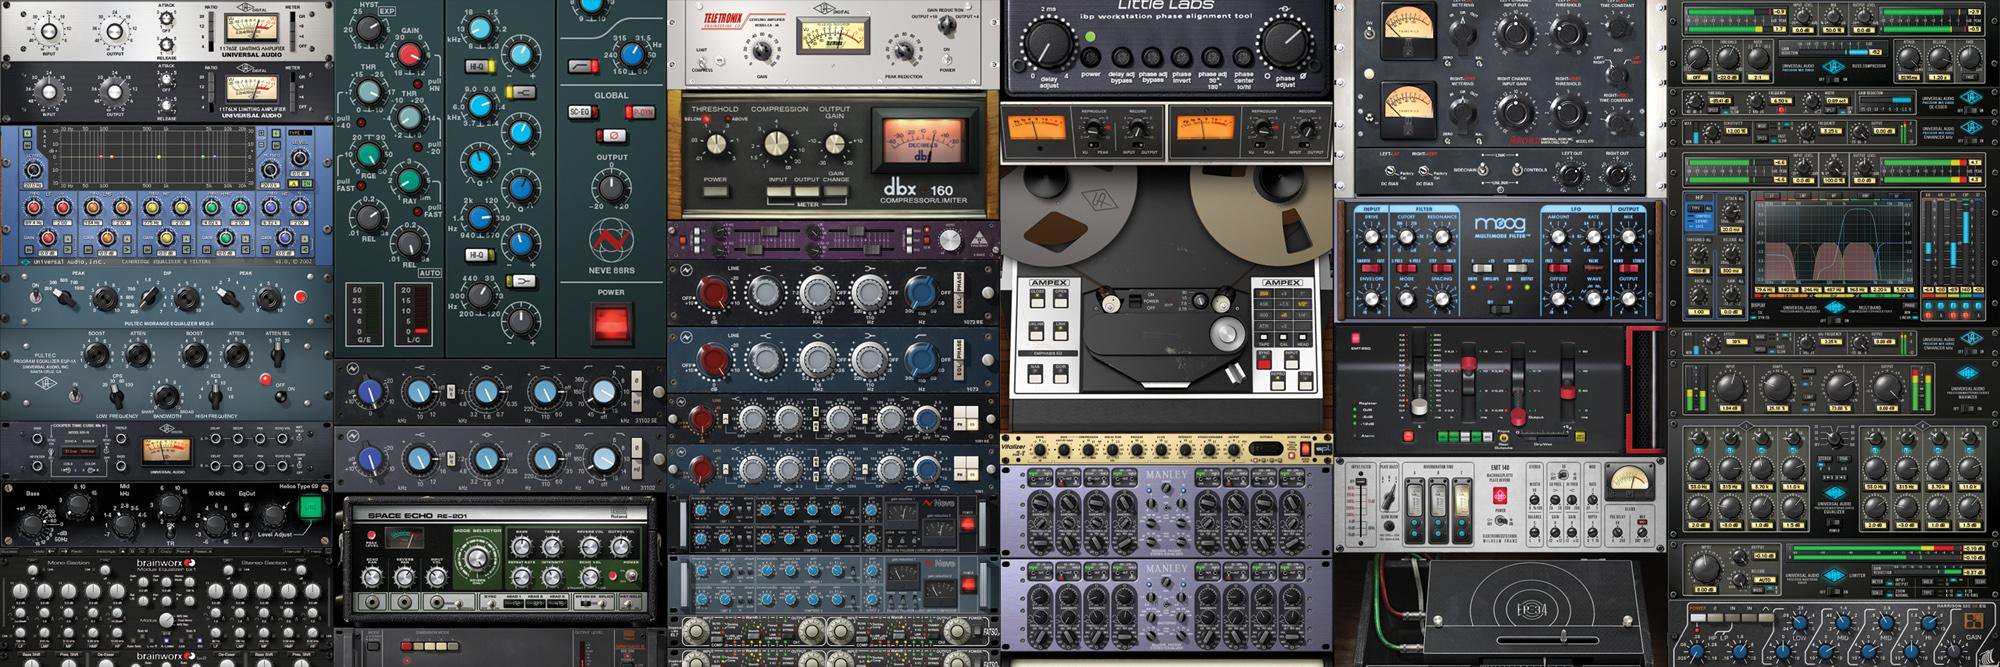Click the THRESHOLD knob on dbx 160

pyautogui.click(x=715, y=145)
